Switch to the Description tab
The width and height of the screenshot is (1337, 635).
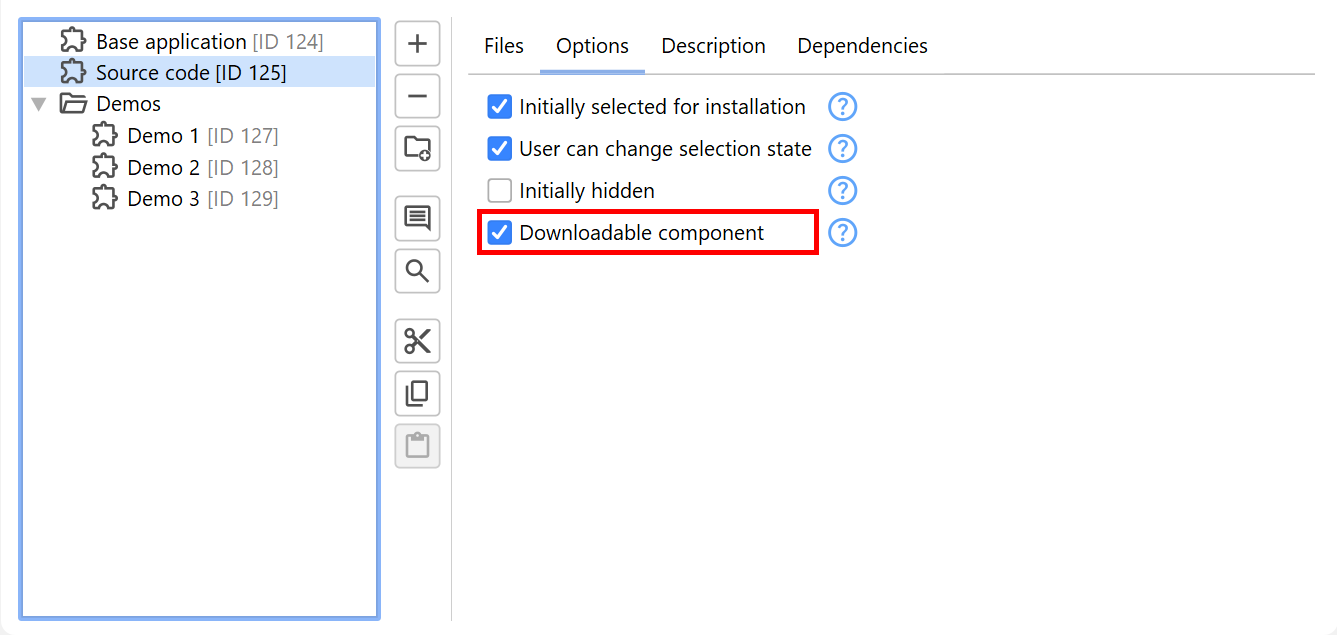[x=713, y=46]
